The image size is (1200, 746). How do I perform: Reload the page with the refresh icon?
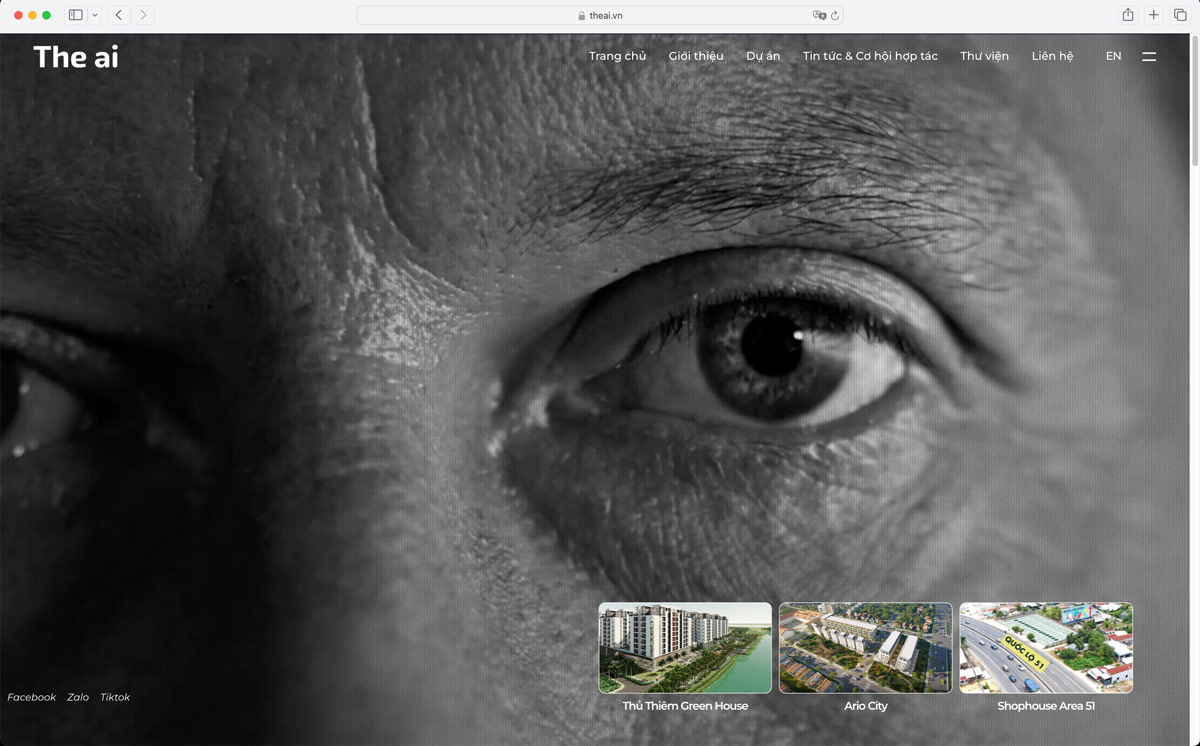pos(835,16)
